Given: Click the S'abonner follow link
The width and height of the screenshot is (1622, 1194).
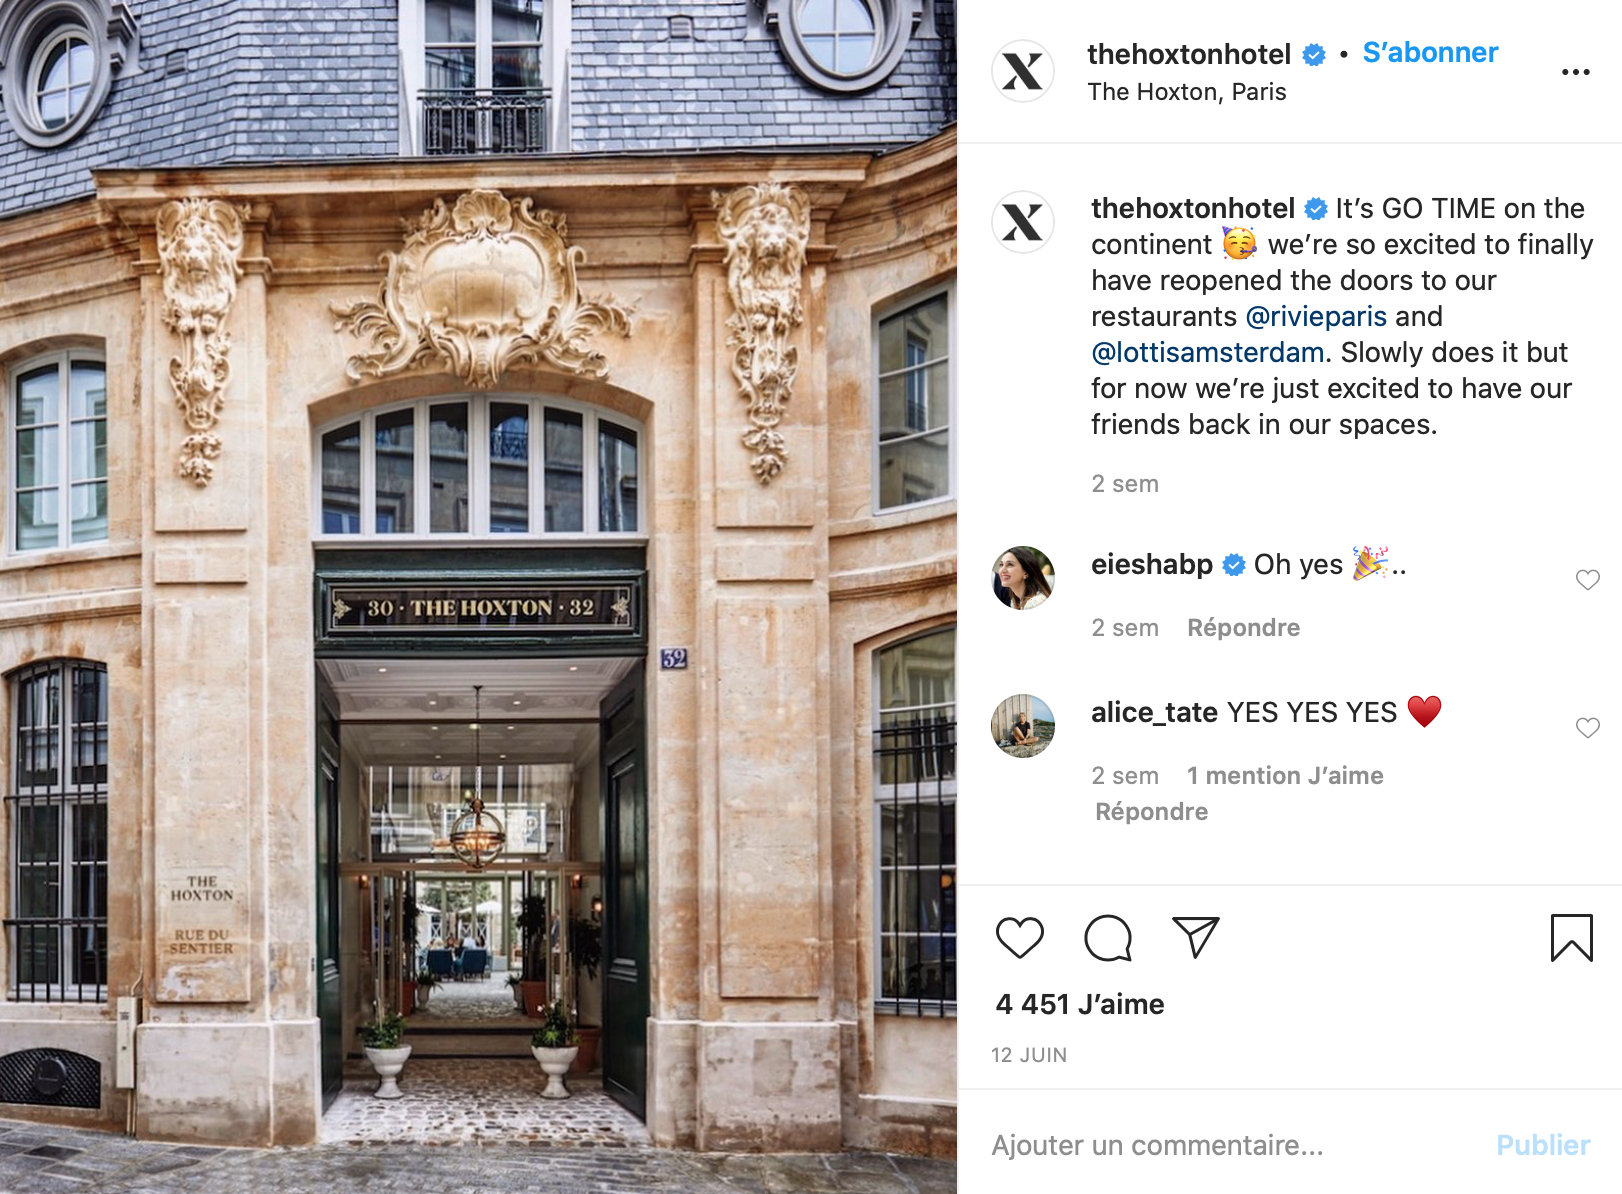Looking at the screenshot, I should 1430,53.
